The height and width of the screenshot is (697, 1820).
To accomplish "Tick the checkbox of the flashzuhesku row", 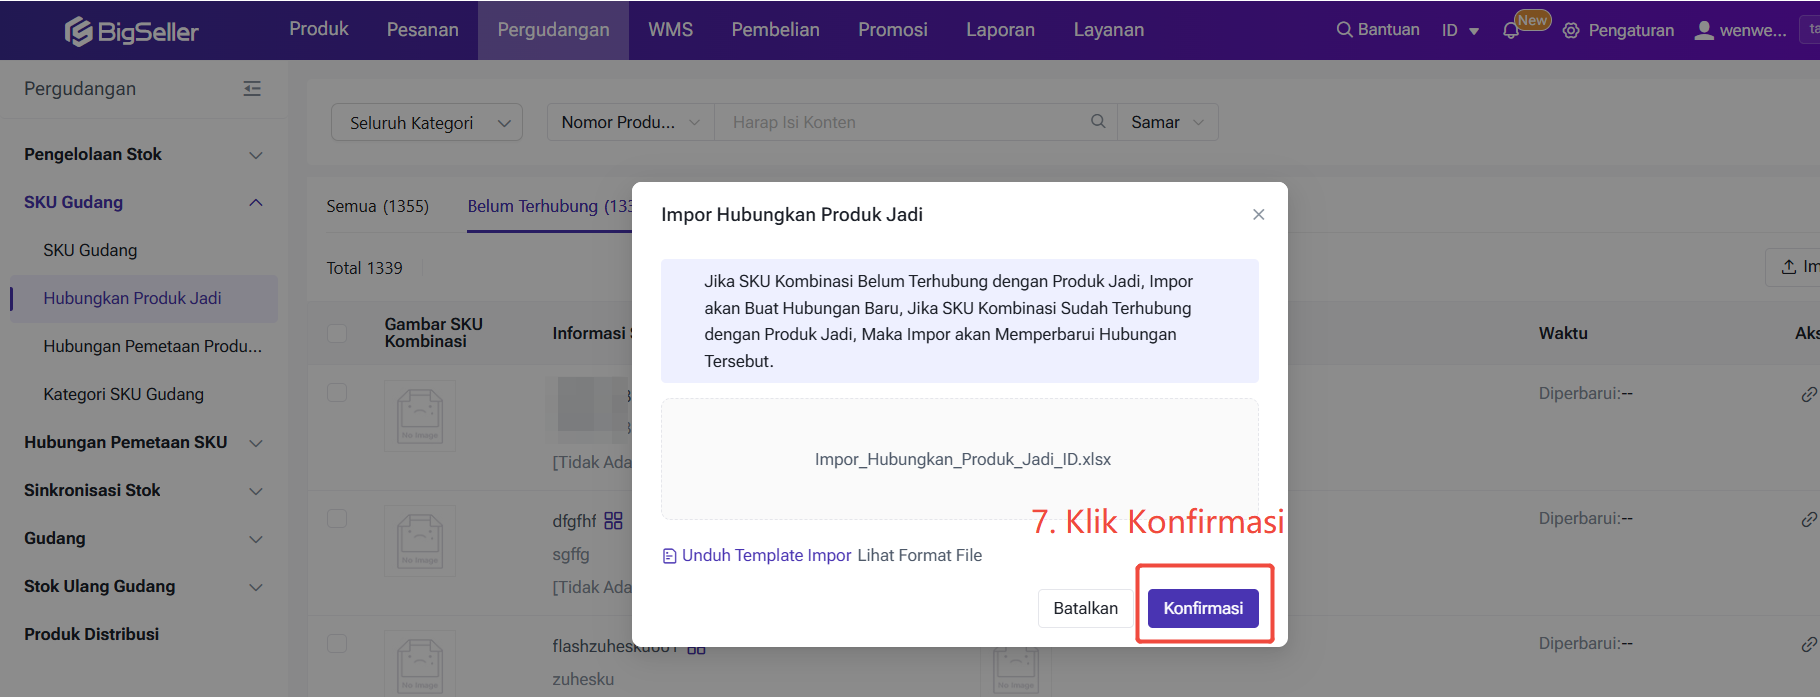I will 337,643.
